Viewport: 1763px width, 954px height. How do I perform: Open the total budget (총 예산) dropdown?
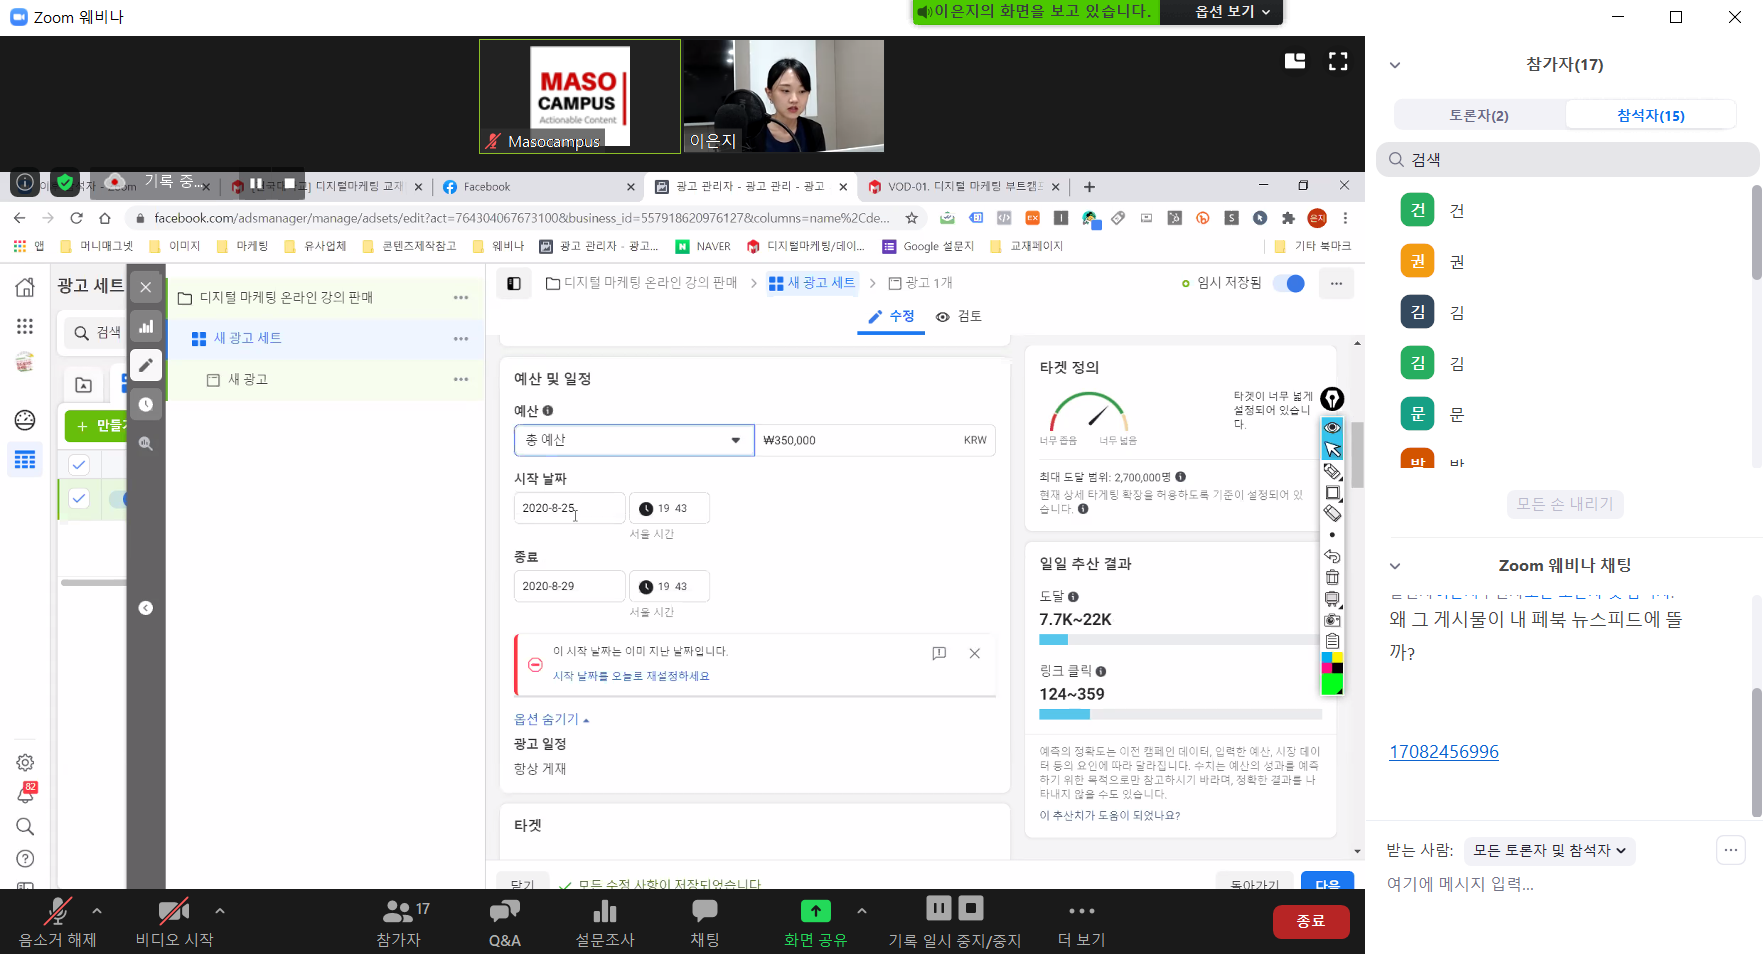tap(634, 440)
